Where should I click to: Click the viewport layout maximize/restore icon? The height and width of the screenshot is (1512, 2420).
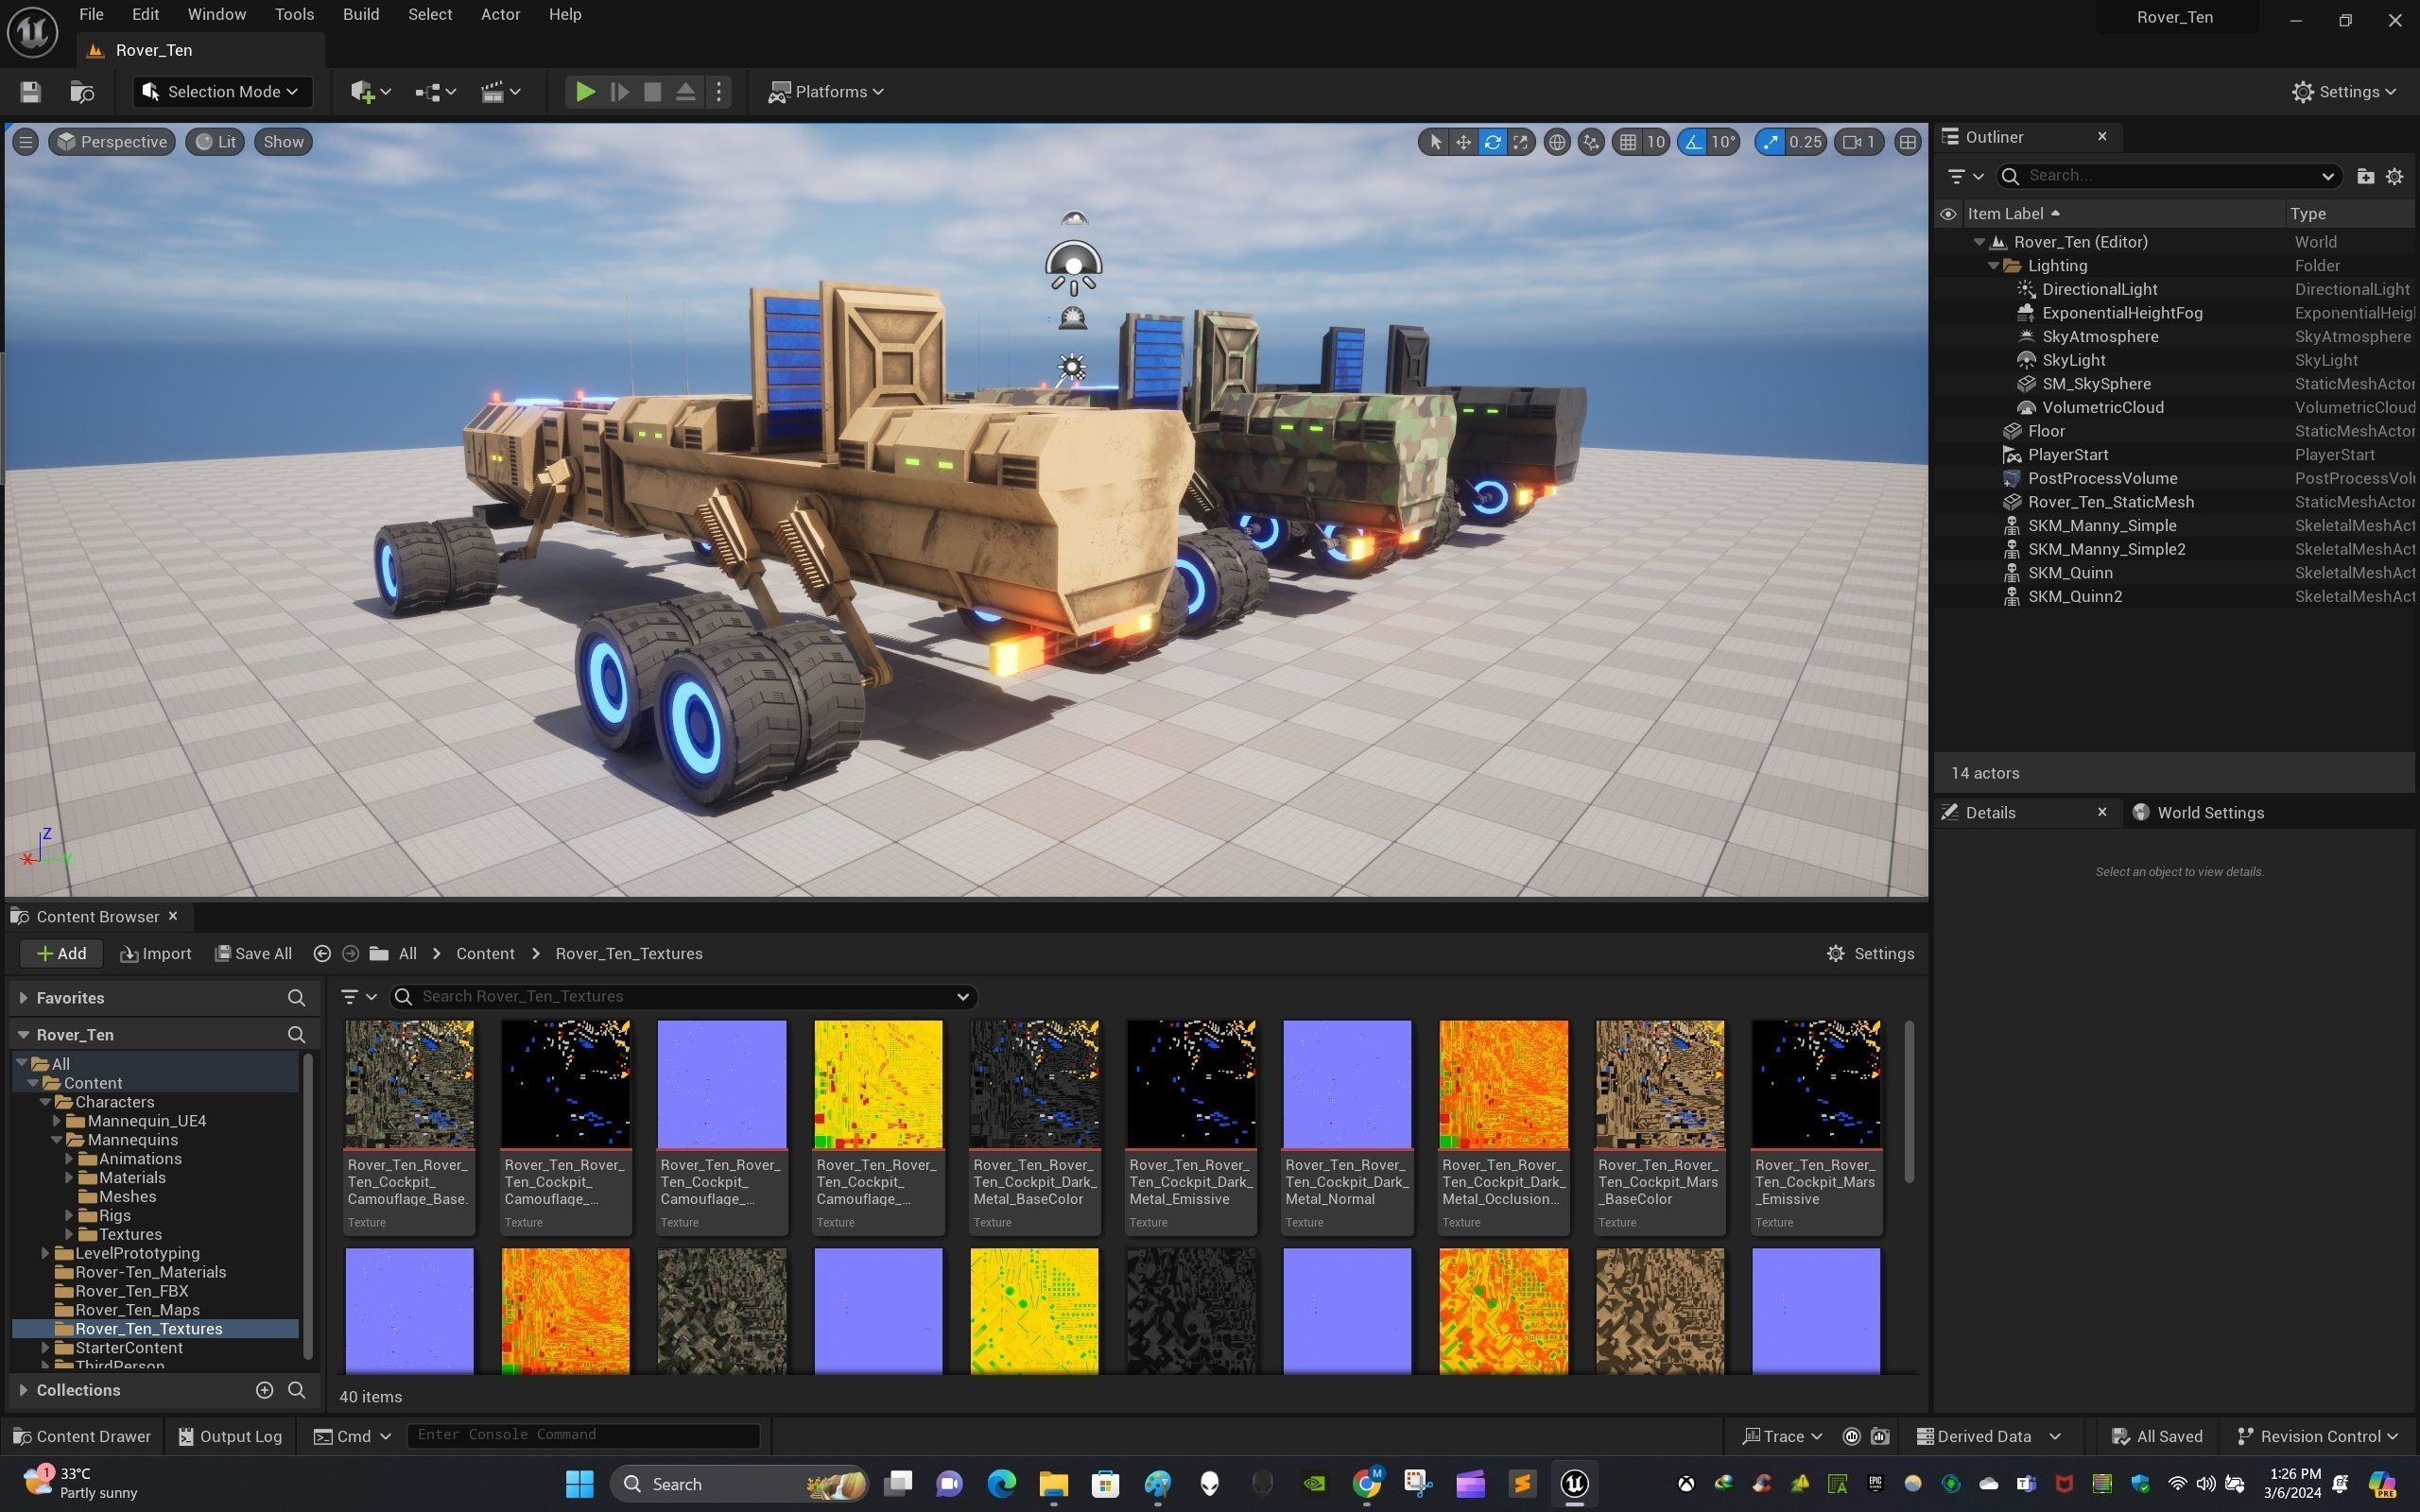[1908, 142]
